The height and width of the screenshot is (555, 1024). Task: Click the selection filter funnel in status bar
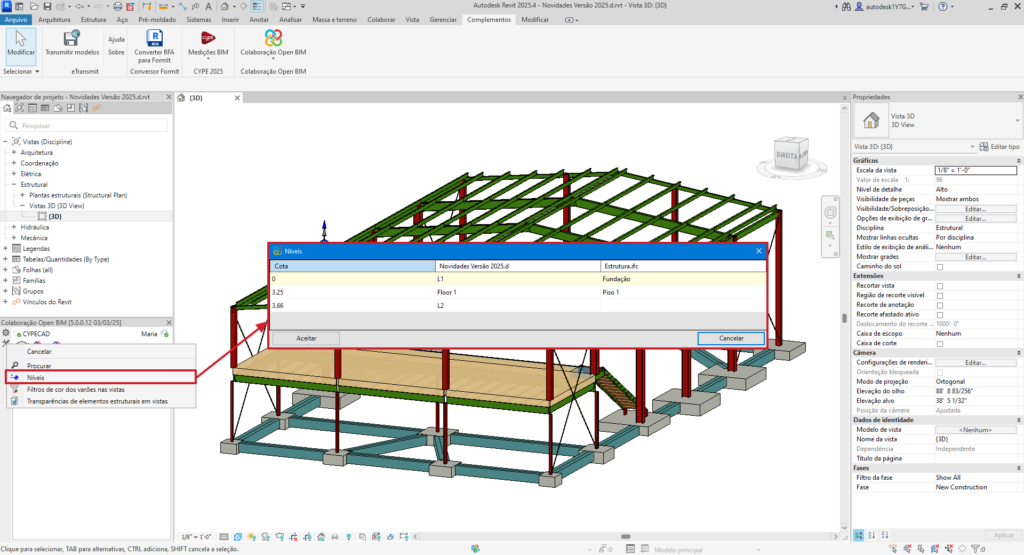[975, 549]
